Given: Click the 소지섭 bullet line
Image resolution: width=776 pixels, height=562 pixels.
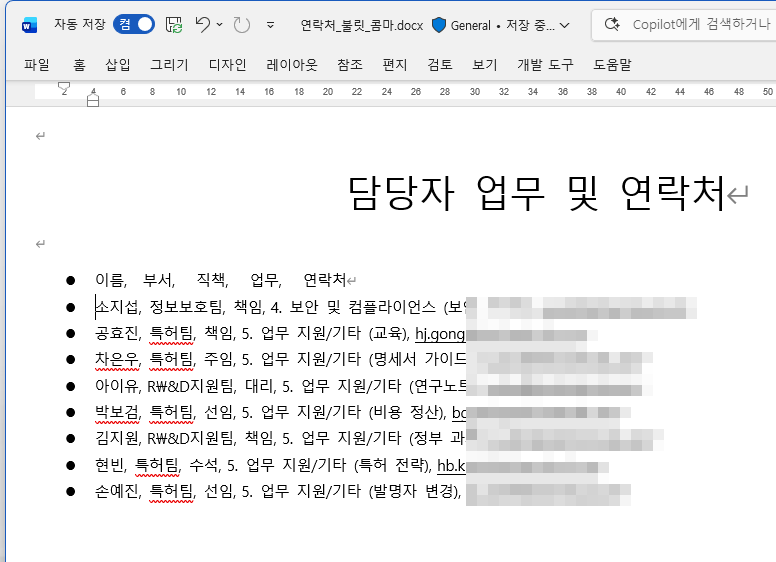Looking at the screenshot, I should pos(280,307).
